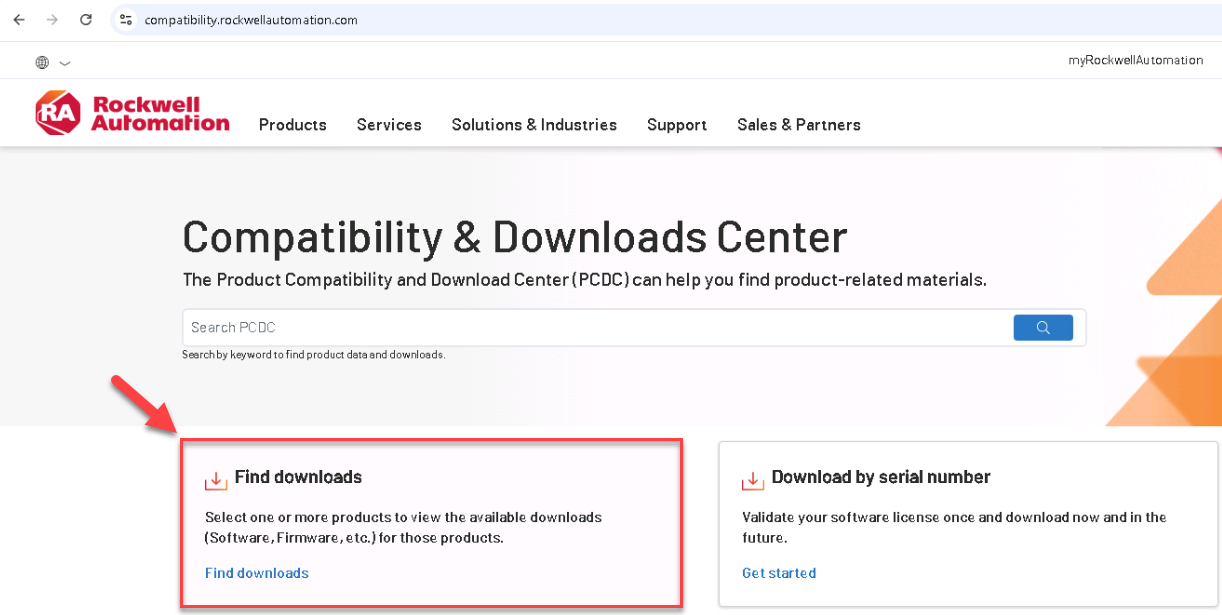
Task: Go back to the previous browser page
Action: 19,20
